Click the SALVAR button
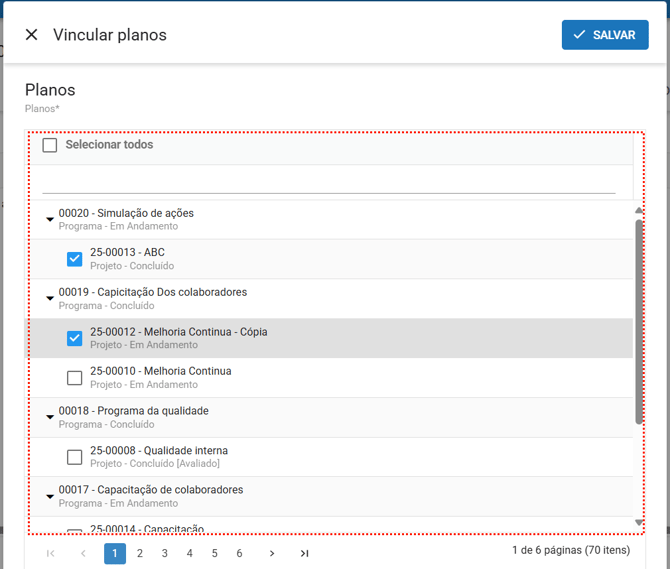The height and width of the screenshot is (569, 670). click(x=604, y=35)
